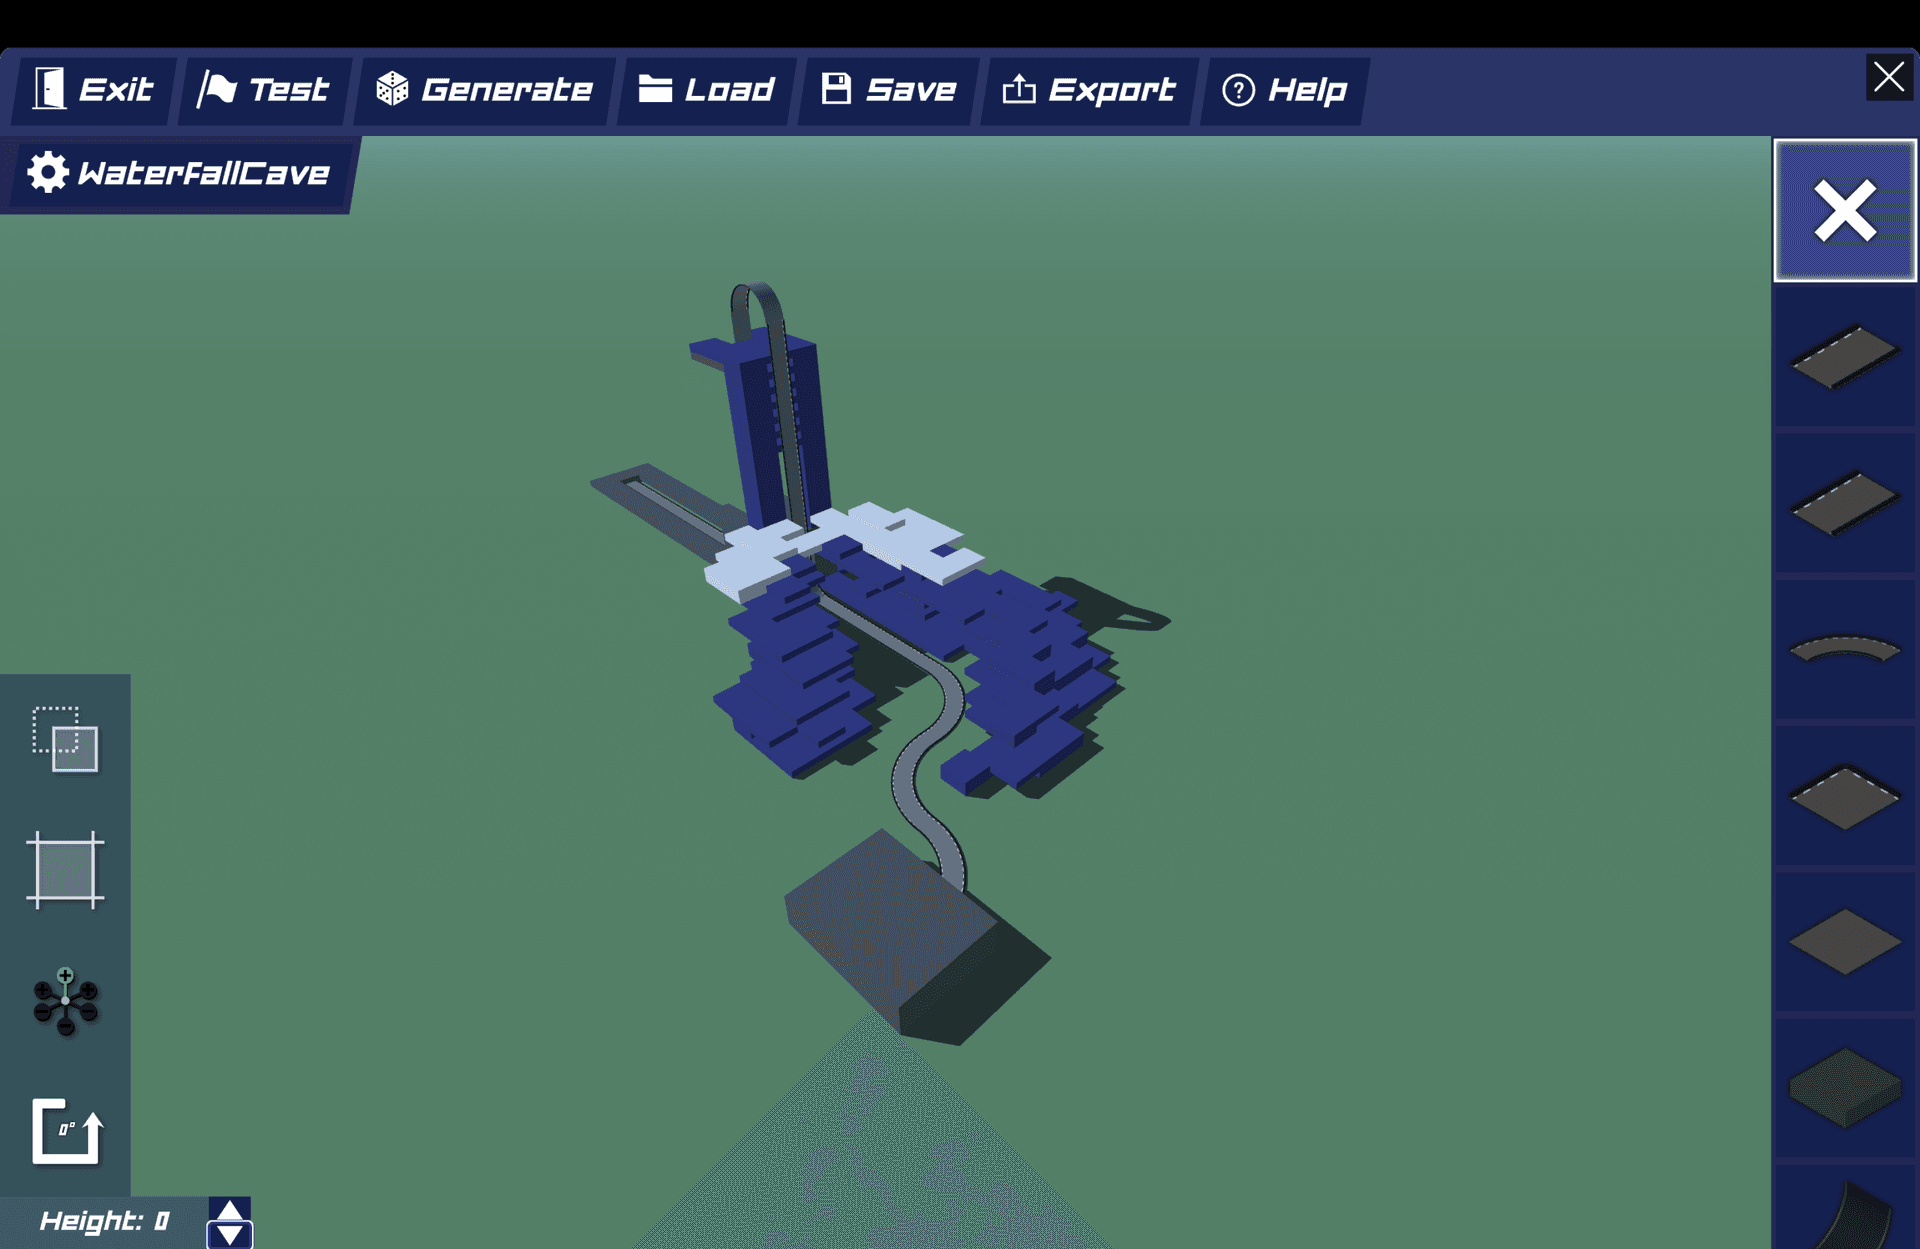Select first dashed-edge flat road piece

pyautogui.click(x=1844, y=357)
